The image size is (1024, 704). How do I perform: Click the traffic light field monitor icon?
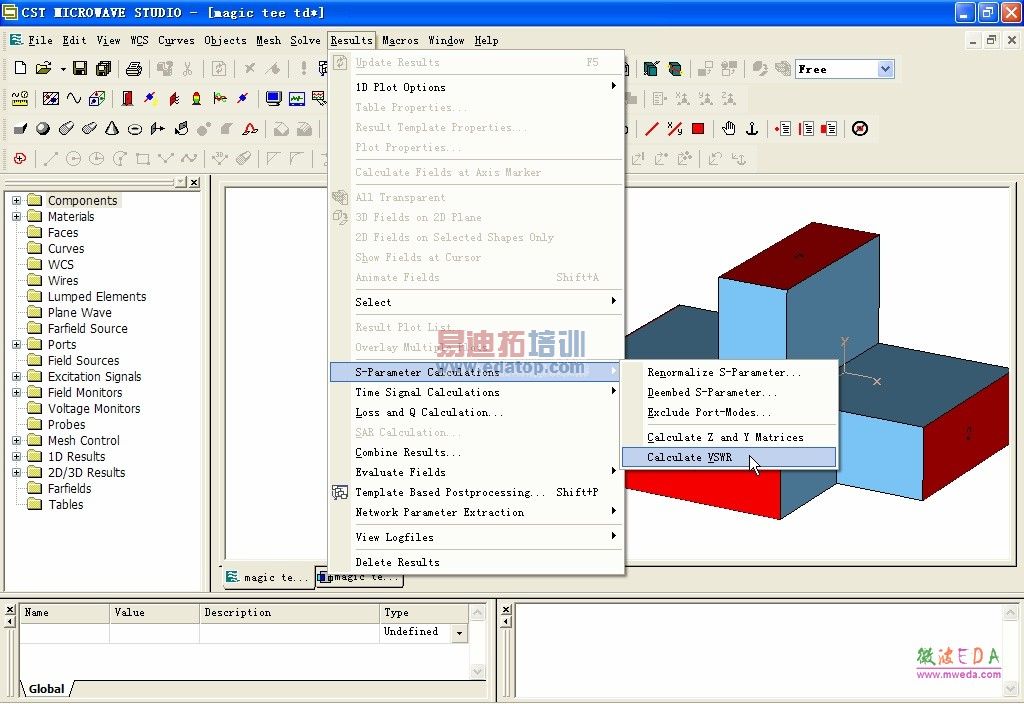pos(196,99)
